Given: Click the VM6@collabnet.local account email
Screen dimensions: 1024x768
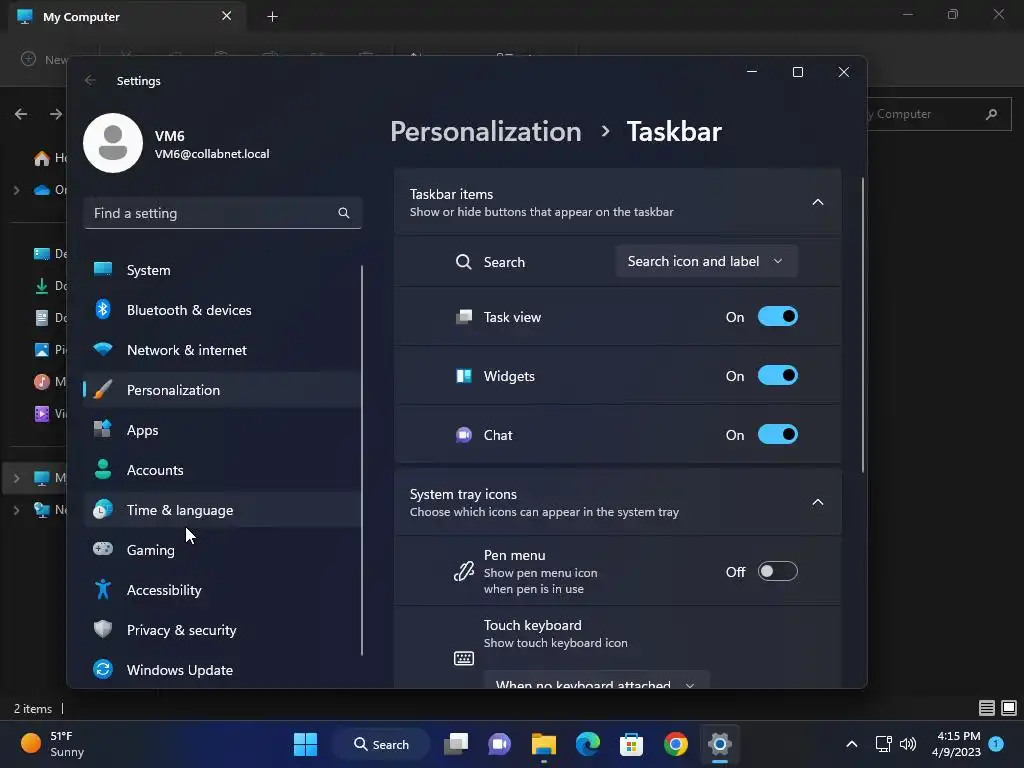Looking at the screenshot, I should pos(212,153).
